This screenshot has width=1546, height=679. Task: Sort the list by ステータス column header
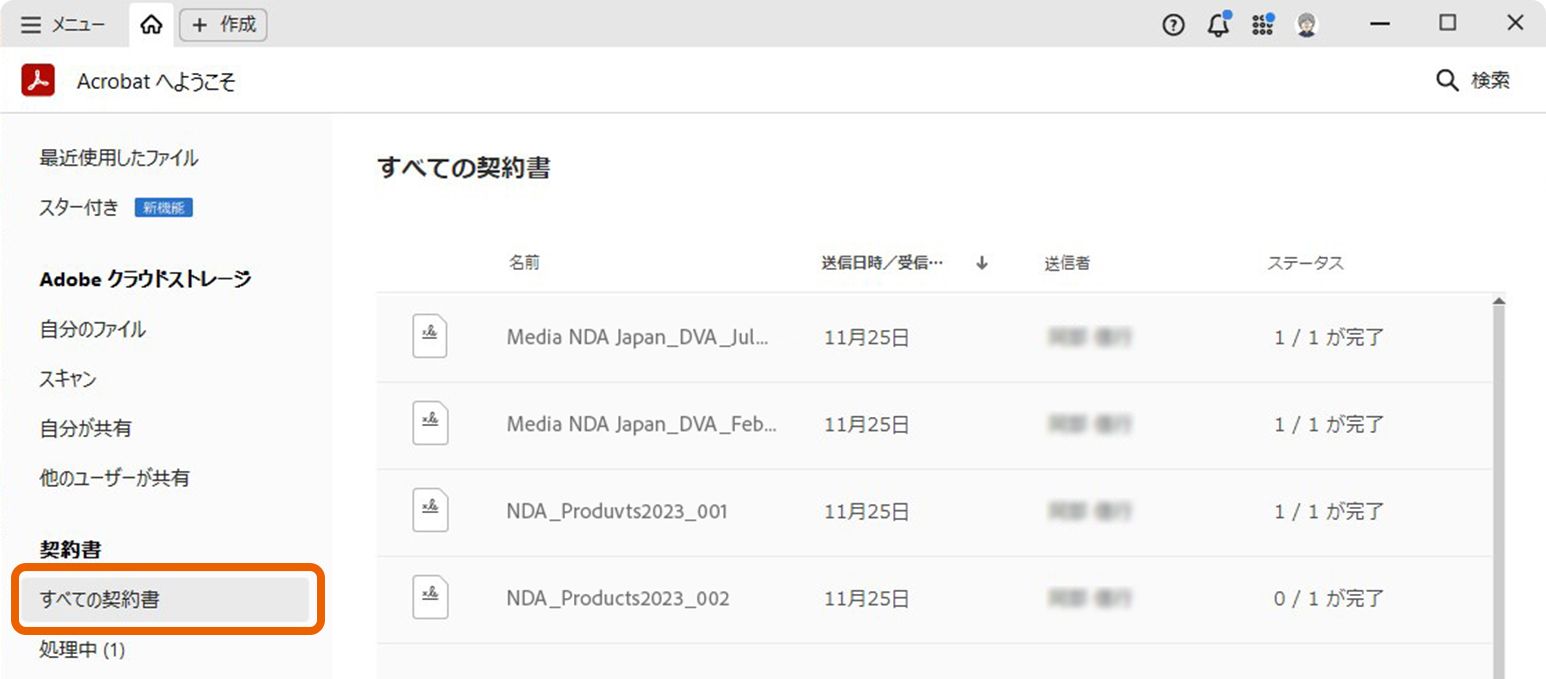[x=1305, y=263]
